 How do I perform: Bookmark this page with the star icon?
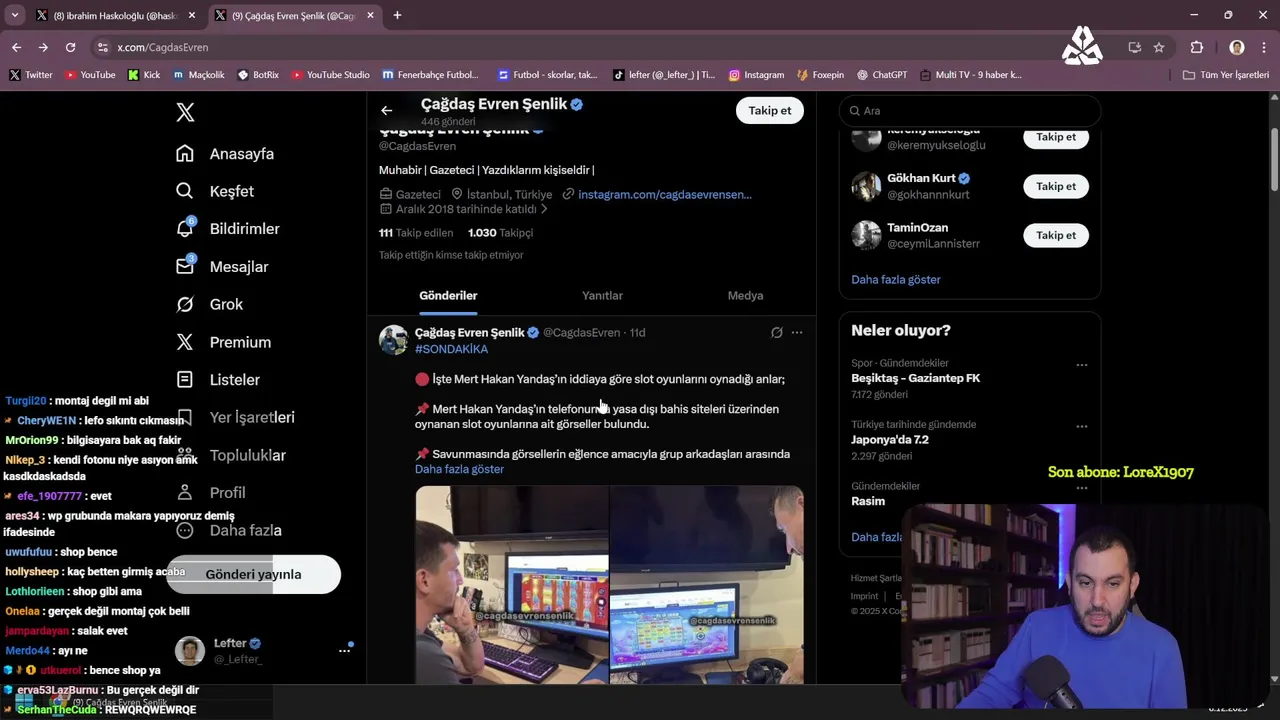click(x=1159, y=47)
